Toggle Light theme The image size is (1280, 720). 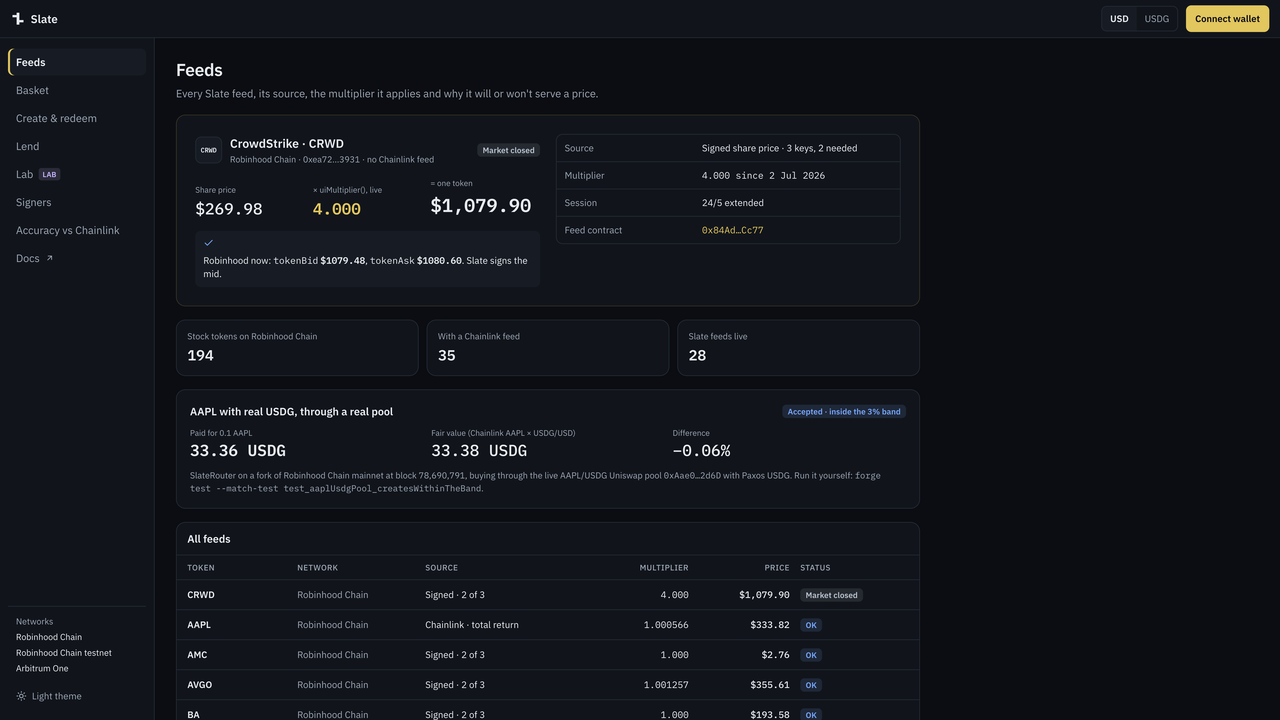tap(49, 696)
